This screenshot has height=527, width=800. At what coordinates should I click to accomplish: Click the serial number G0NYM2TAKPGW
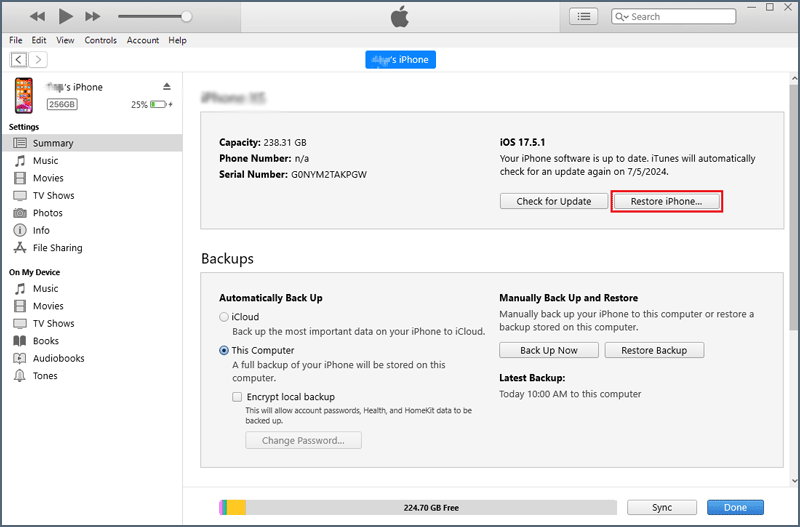click(329, 174)
